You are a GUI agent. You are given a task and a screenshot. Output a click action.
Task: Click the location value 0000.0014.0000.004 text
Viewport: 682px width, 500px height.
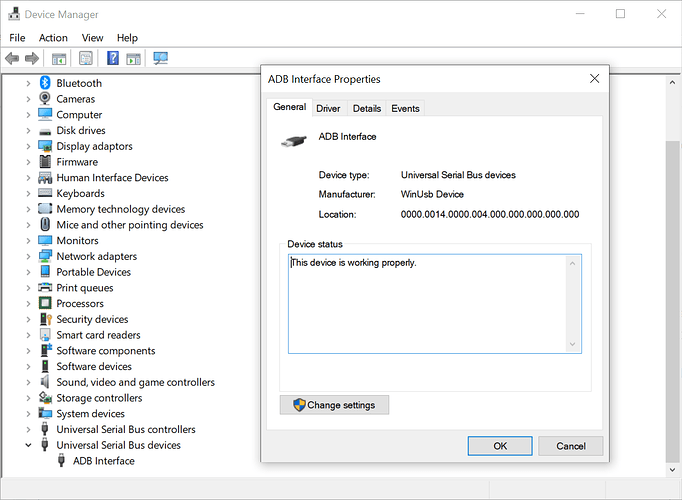[x=490, y=214]
